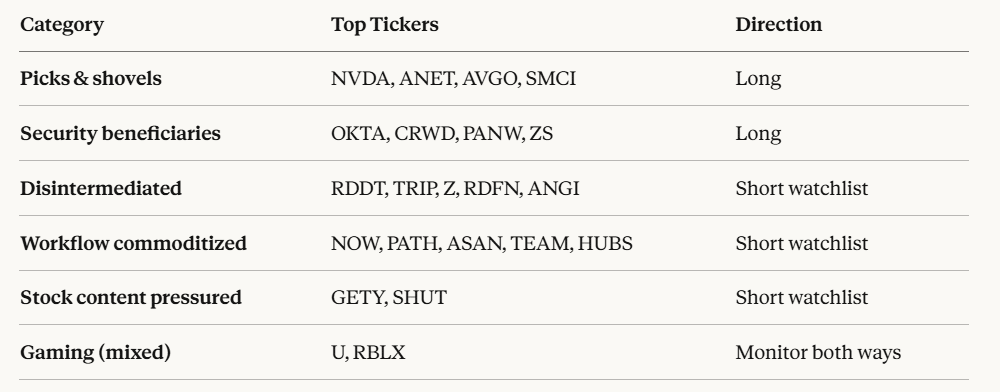This screenshot has width=1000, height=392.
Task: Select the Stock content pressured cell
Action: pos(131,298)
